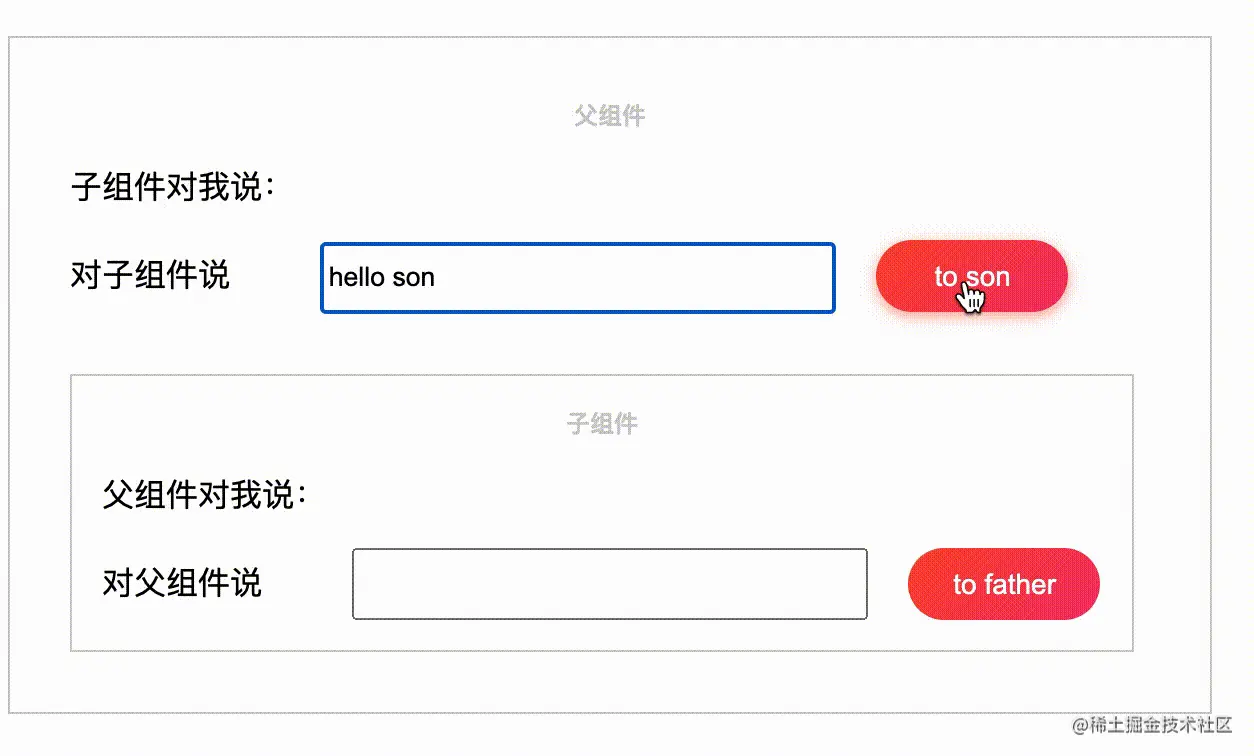
Task: Click the word "to" on the father button
Action: pos(964,585)
